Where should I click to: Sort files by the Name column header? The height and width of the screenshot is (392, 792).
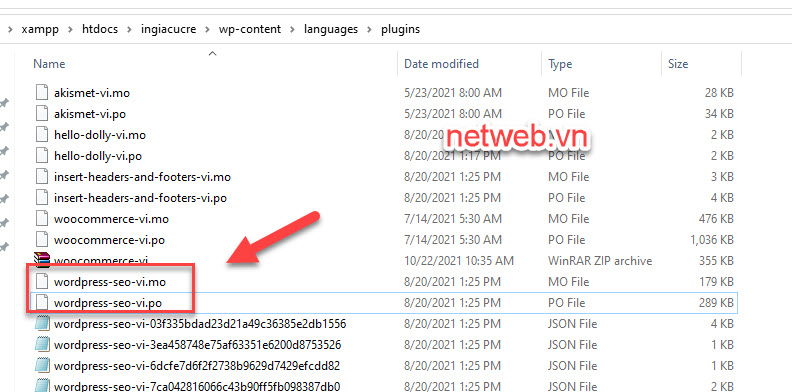49,64
